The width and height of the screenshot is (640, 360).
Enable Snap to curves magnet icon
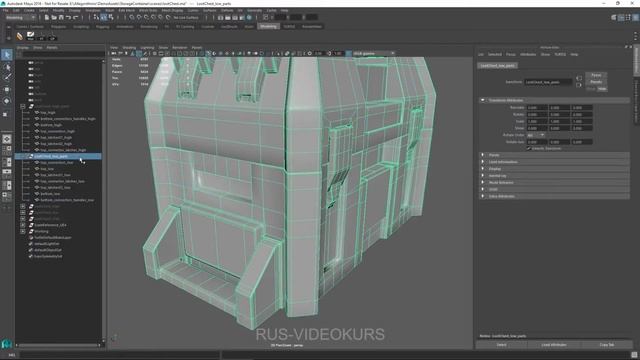tap(139, 18)
